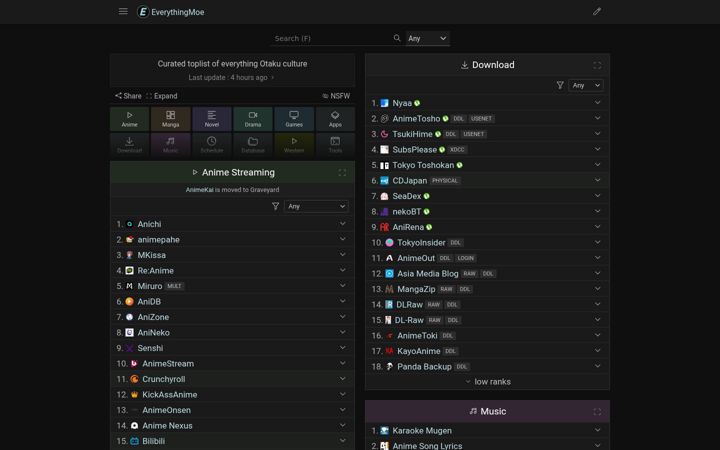Open the AniRena link
Screen dimensions: 720x450
click(x=408, y=227)
